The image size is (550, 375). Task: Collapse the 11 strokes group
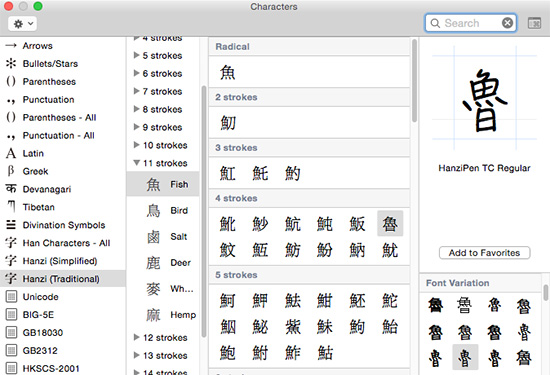pyautogui.click(x=137, y=163)
